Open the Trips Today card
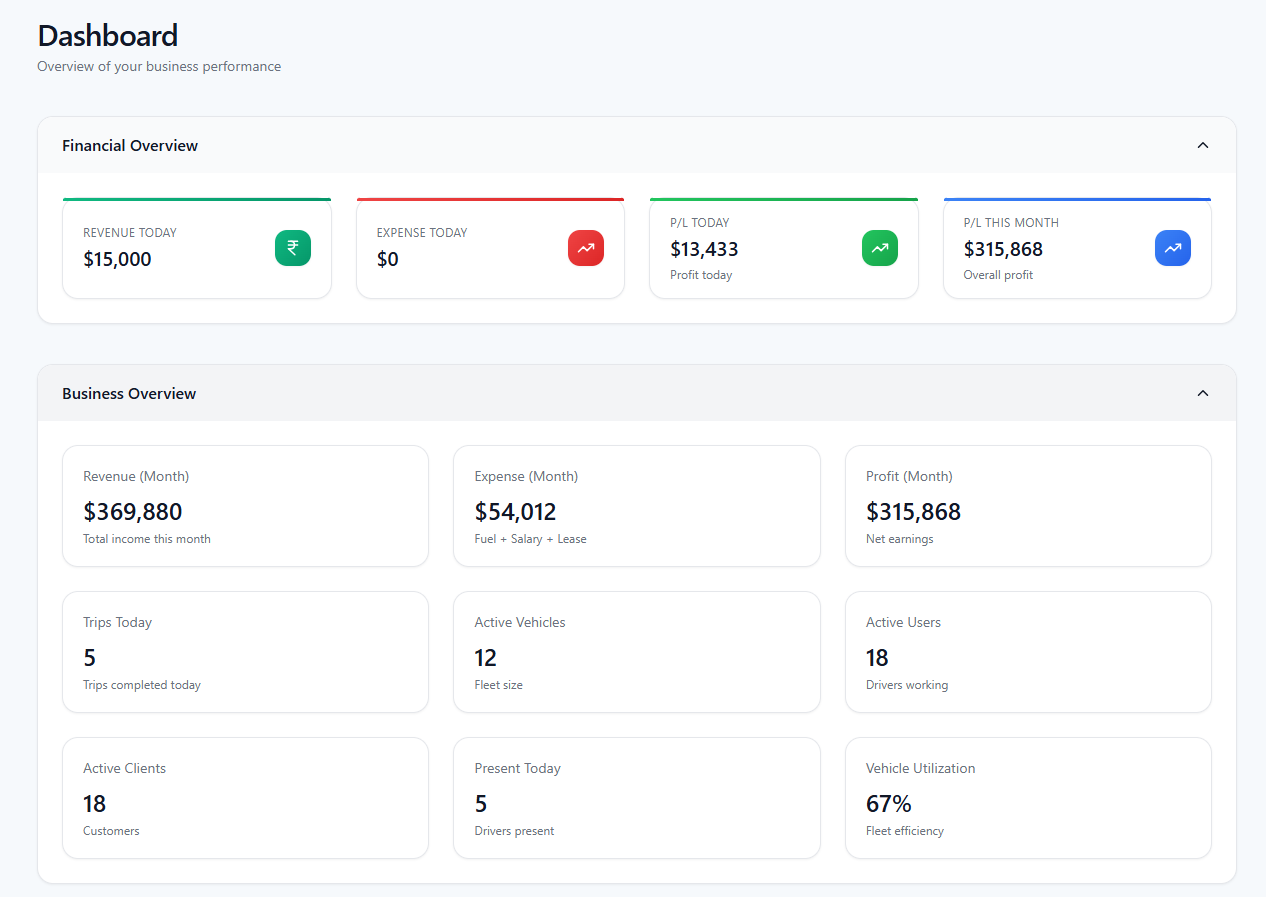This screenshot has width=1266, height=897. [x=245, y=651]
